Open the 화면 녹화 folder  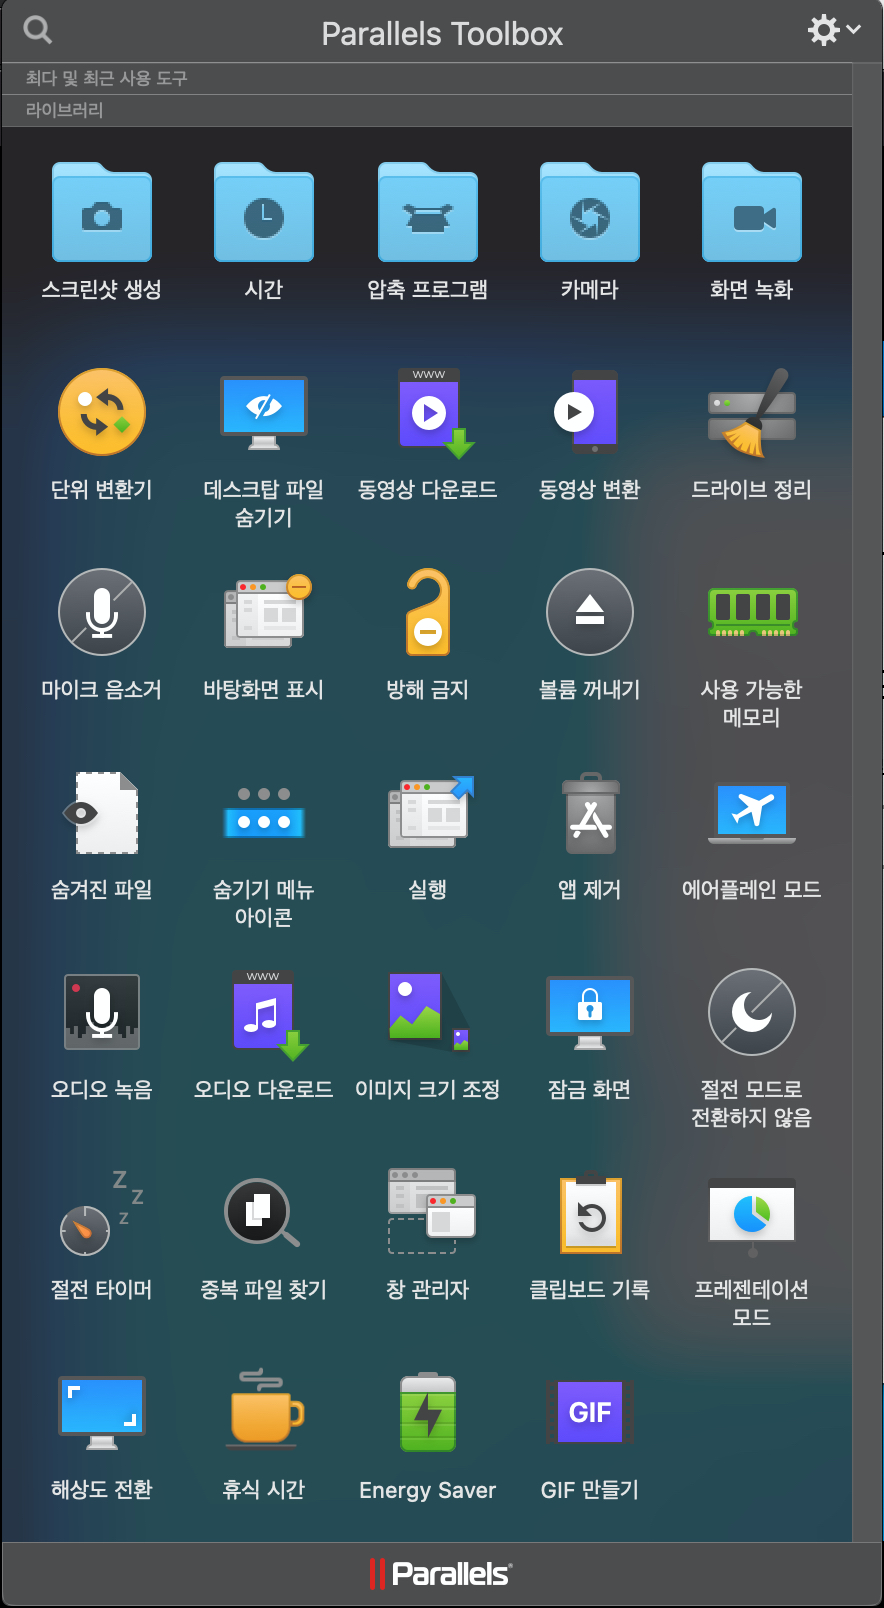pyautogui.click(x=752, y=212)
